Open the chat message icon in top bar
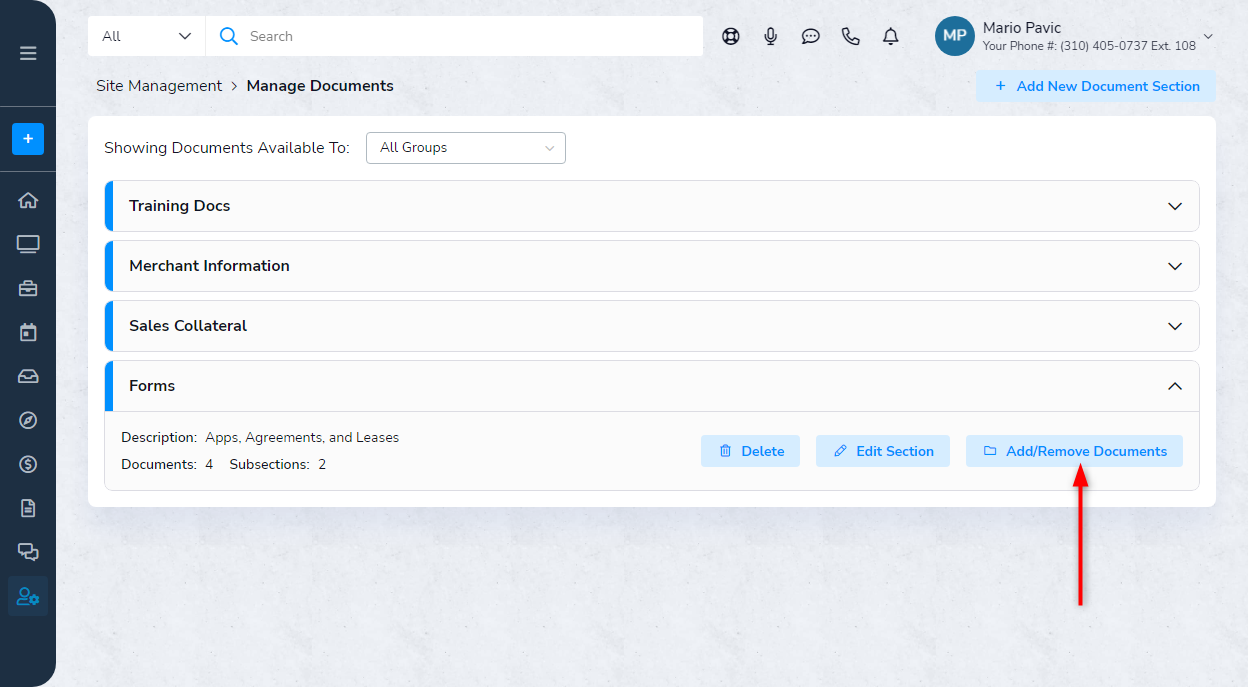The height and width of the screenshot is (687, 1248). click(811, 36)
